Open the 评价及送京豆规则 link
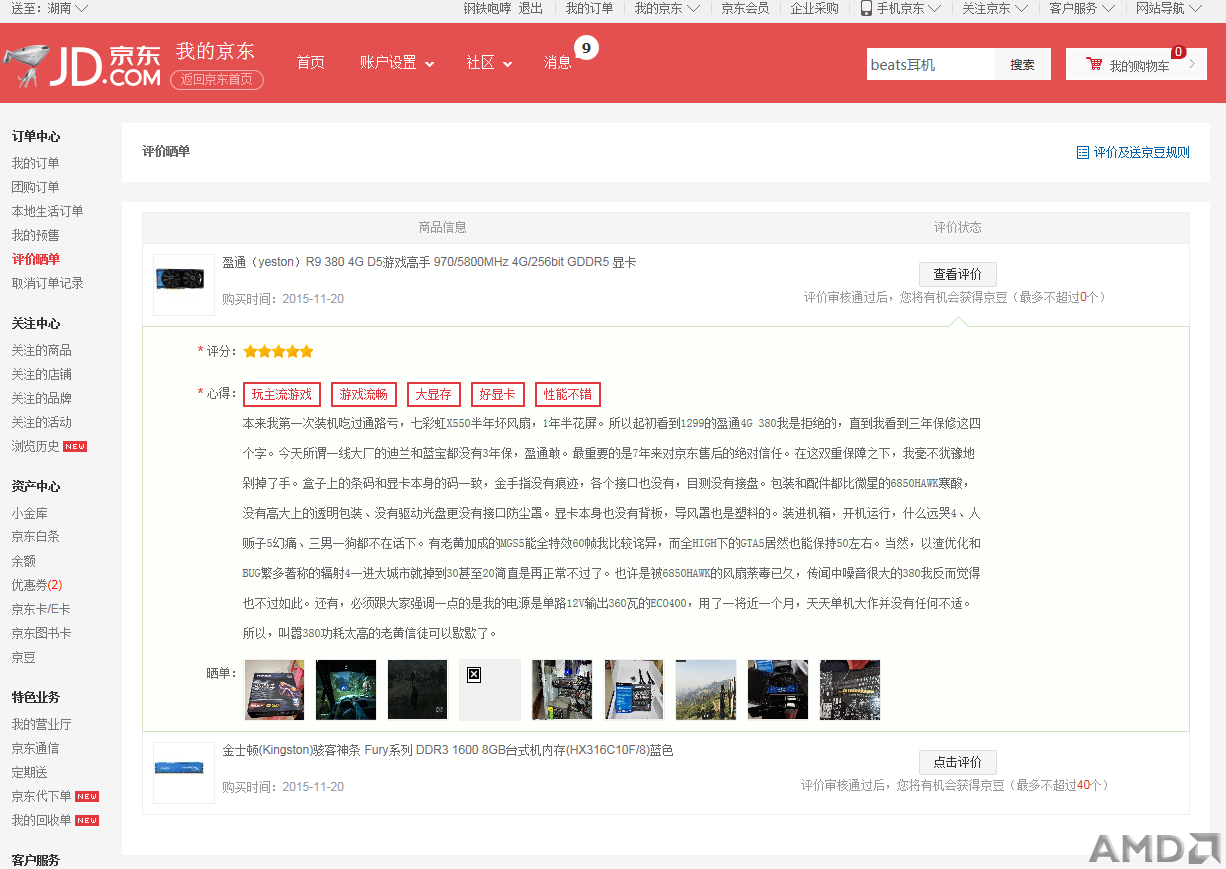Viewport: 1226px width, 869px height. (1141, 153)
